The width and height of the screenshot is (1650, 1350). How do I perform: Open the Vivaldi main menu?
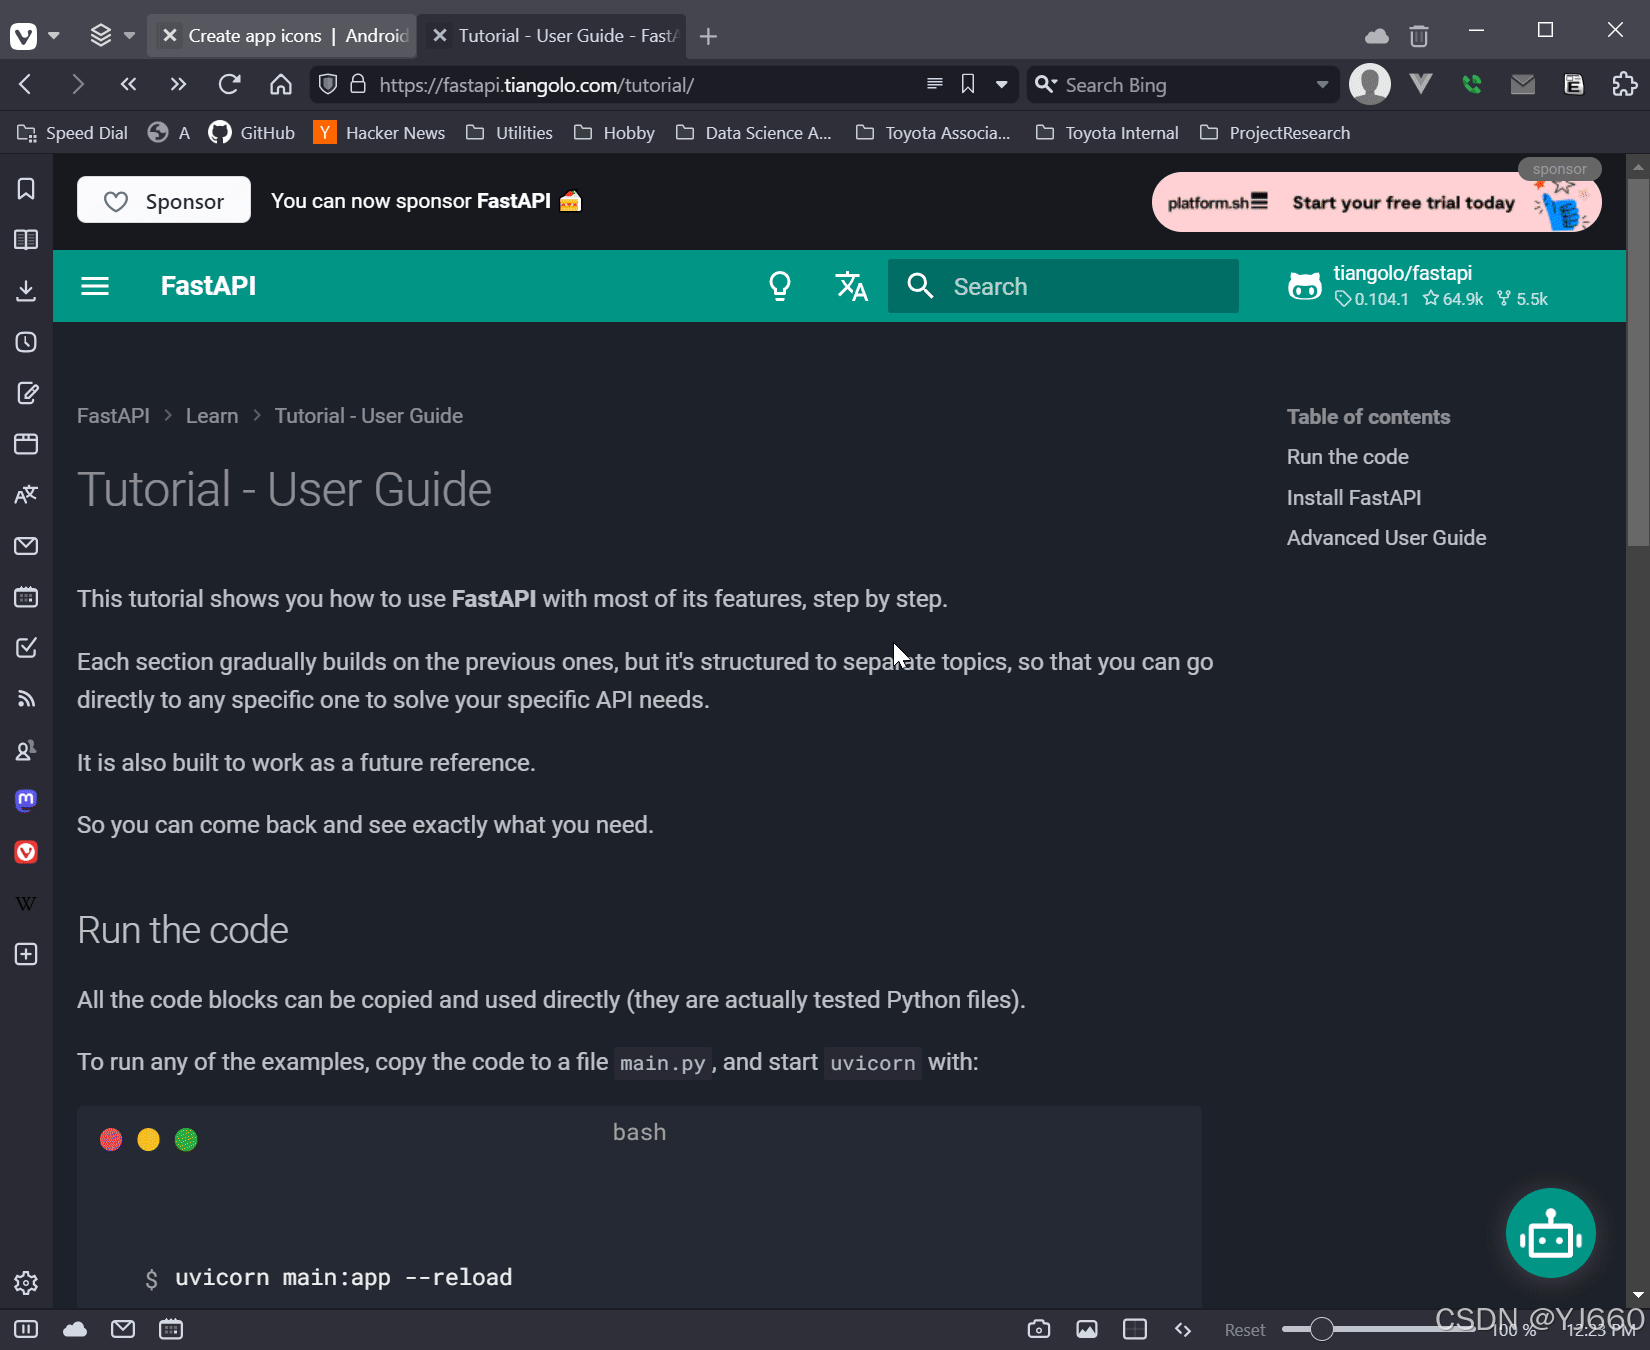pos(24,36)
